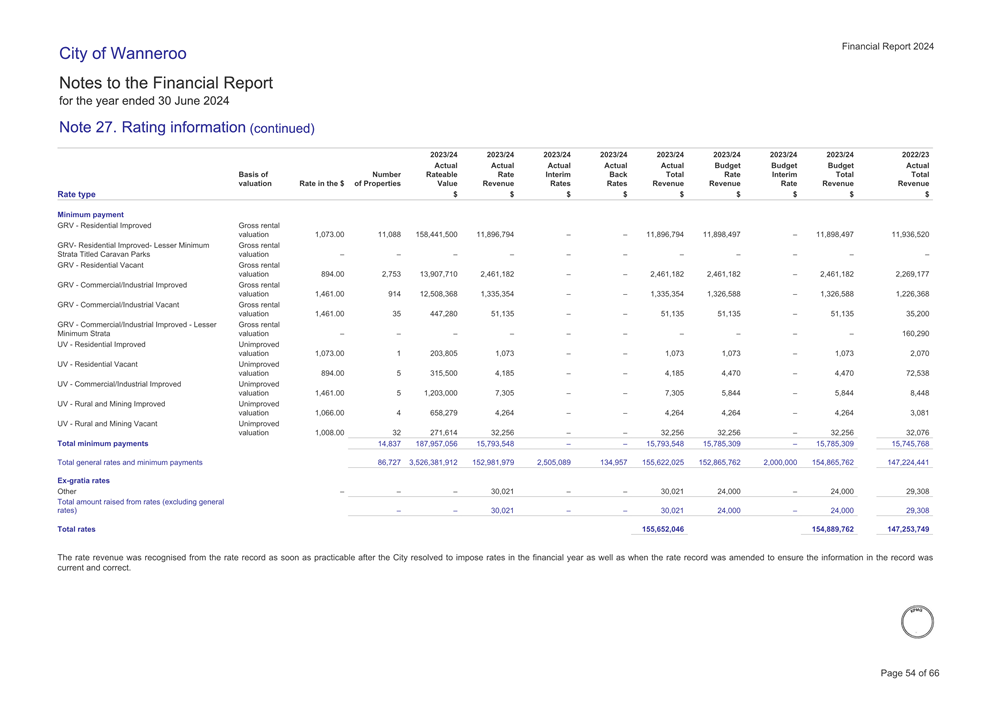
Task: Select the 'Rate in the $' column header
Action: click(315, 184)
